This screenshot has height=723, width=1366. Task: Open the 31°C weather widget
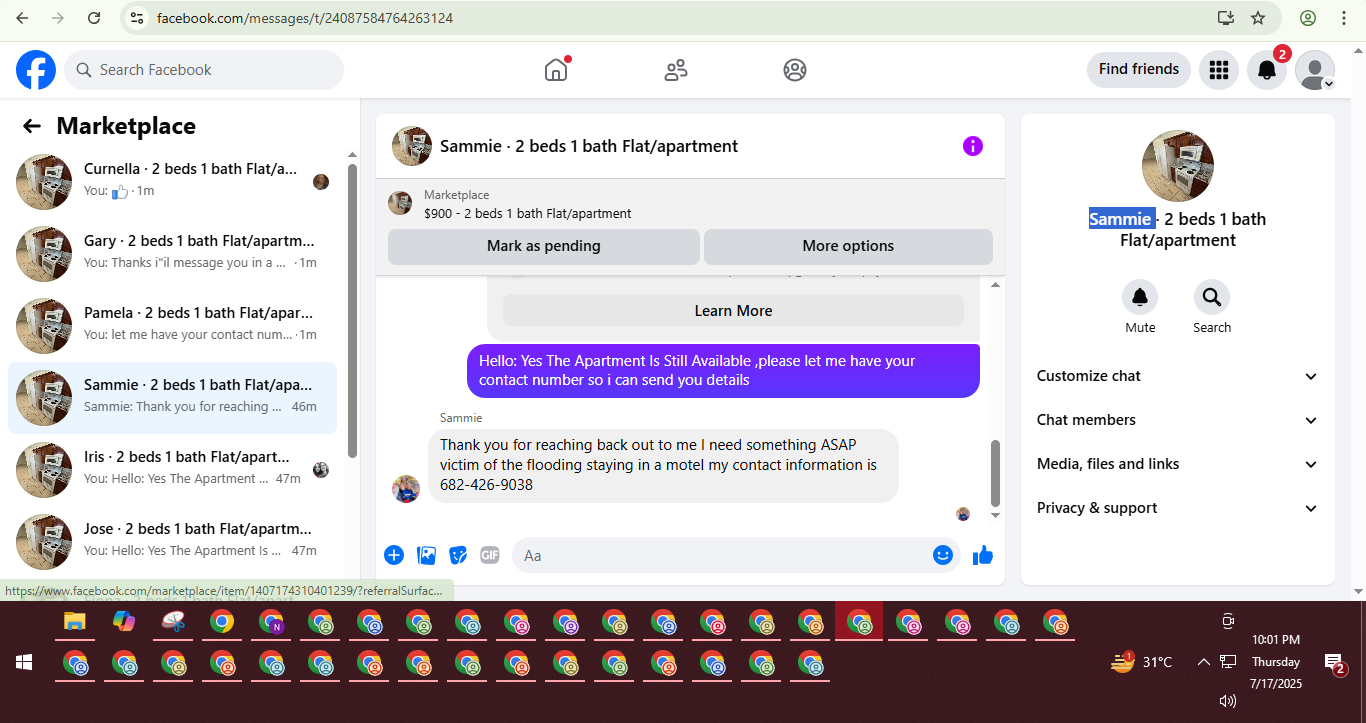click(x=1142, y=662)
